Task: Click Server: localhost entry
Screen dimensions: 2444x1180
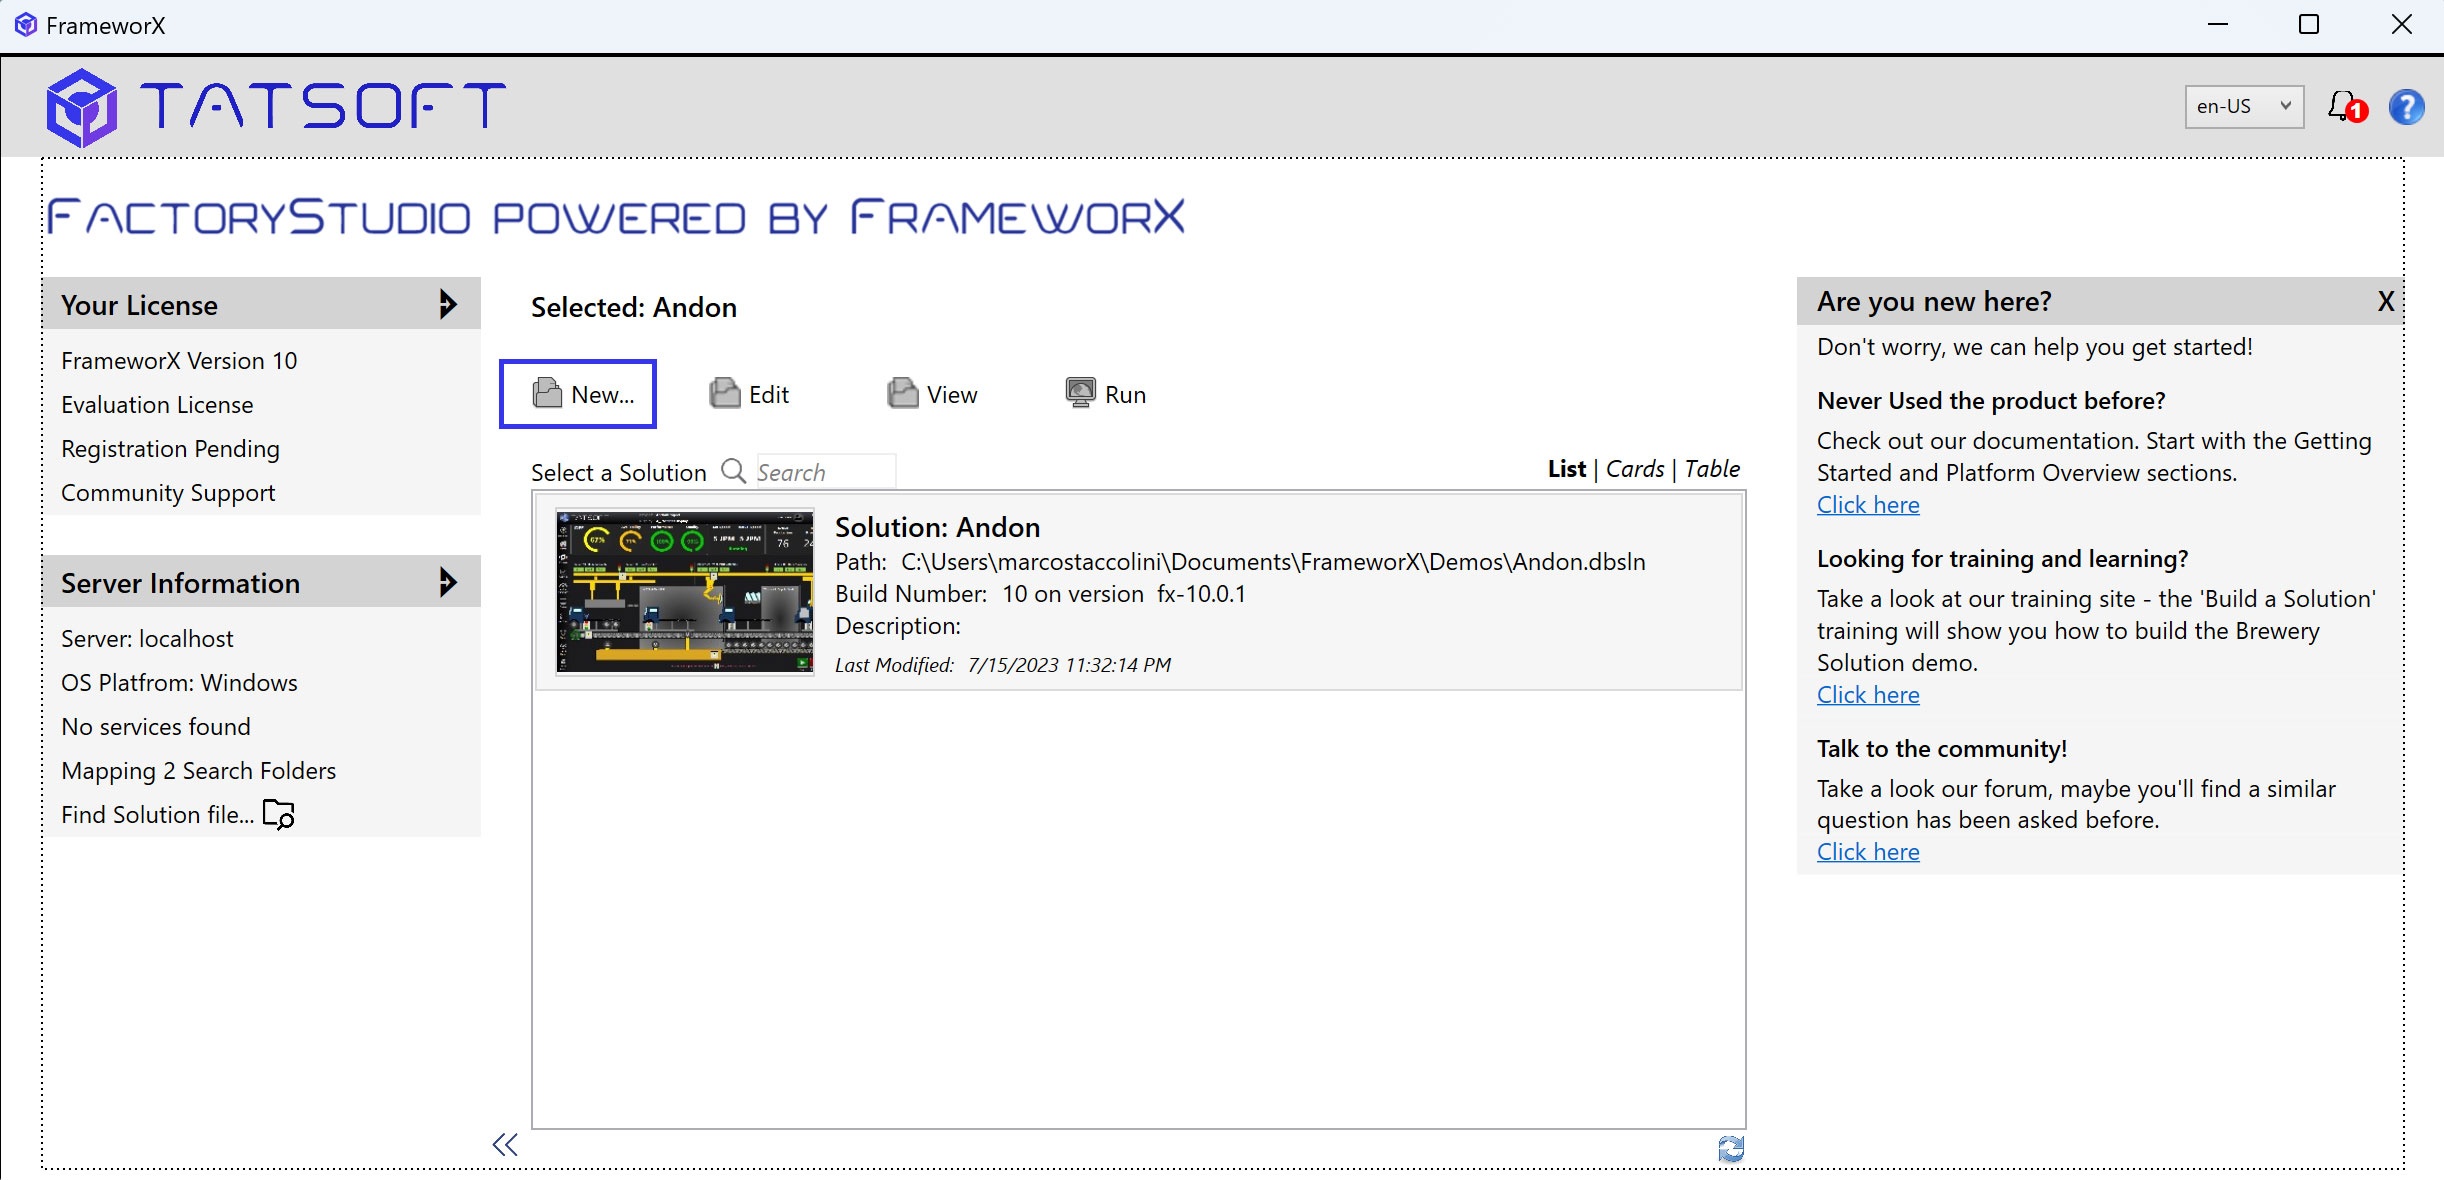Action: (147, 639)
